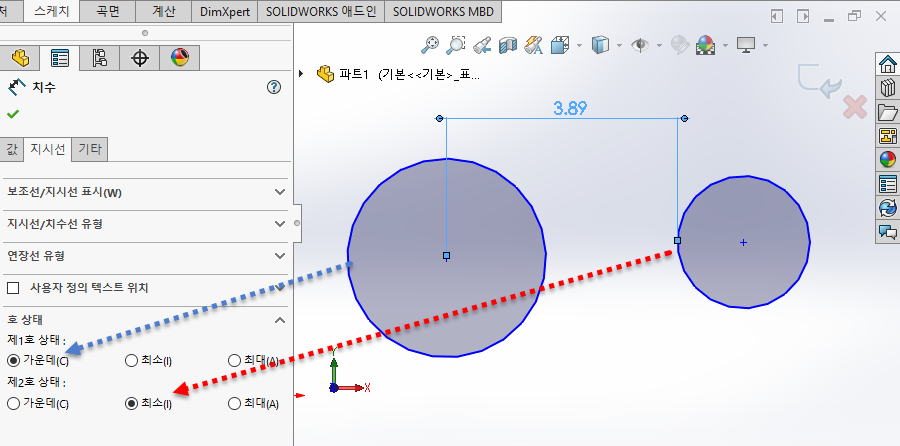
Task: Expand the 파트1 feature tree node
Action: click(x=302, y=73)
